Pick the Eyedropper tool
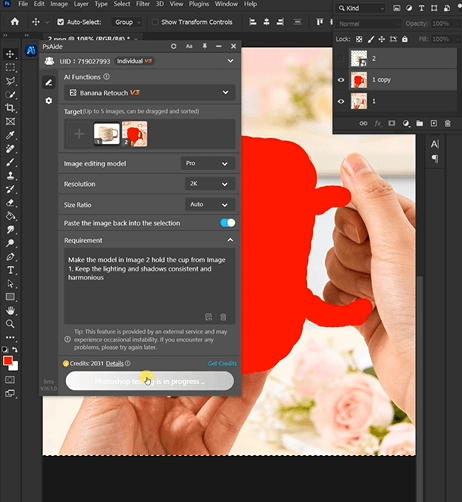The width and height of the screenshot is (462, 502). tap(10, 135)
